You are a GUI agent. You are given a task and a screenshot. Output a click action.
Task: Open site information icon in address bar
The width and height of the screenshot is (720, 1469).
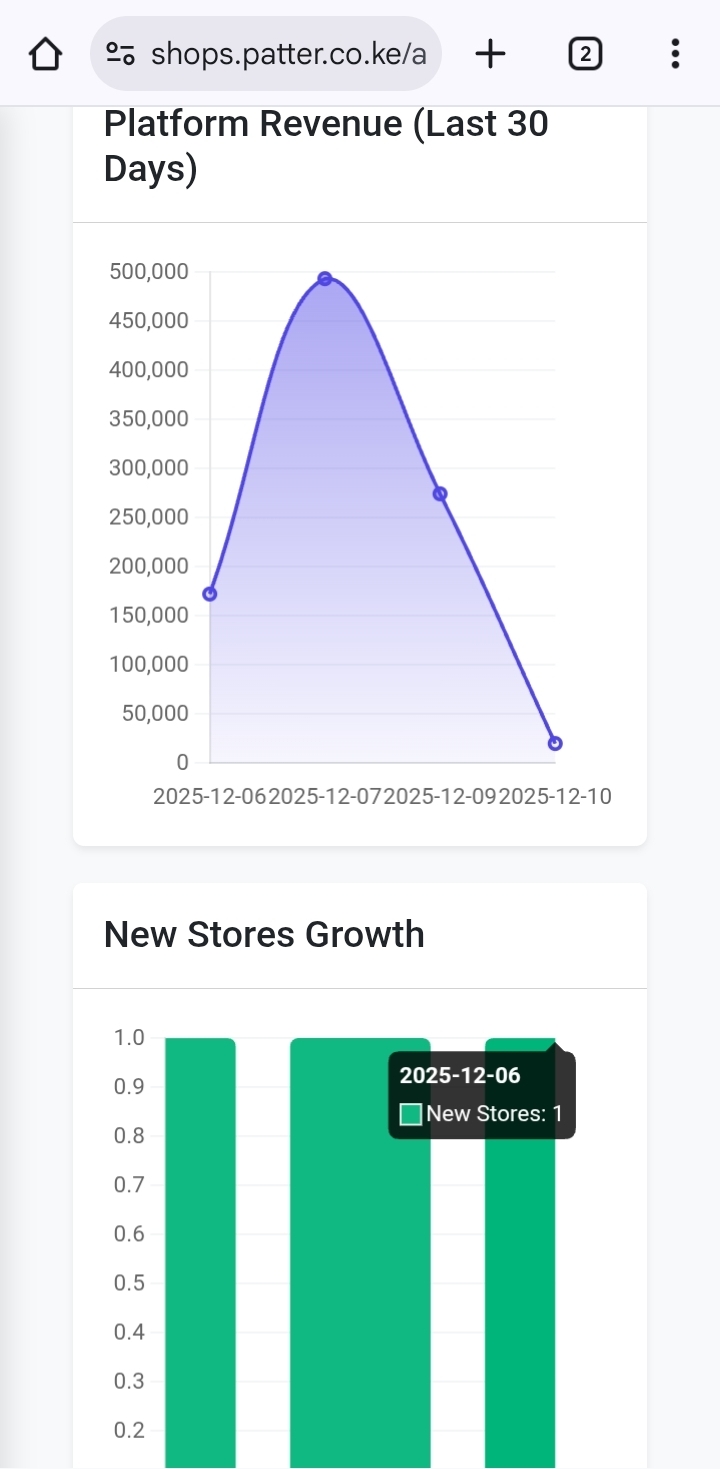pos(121,54)
